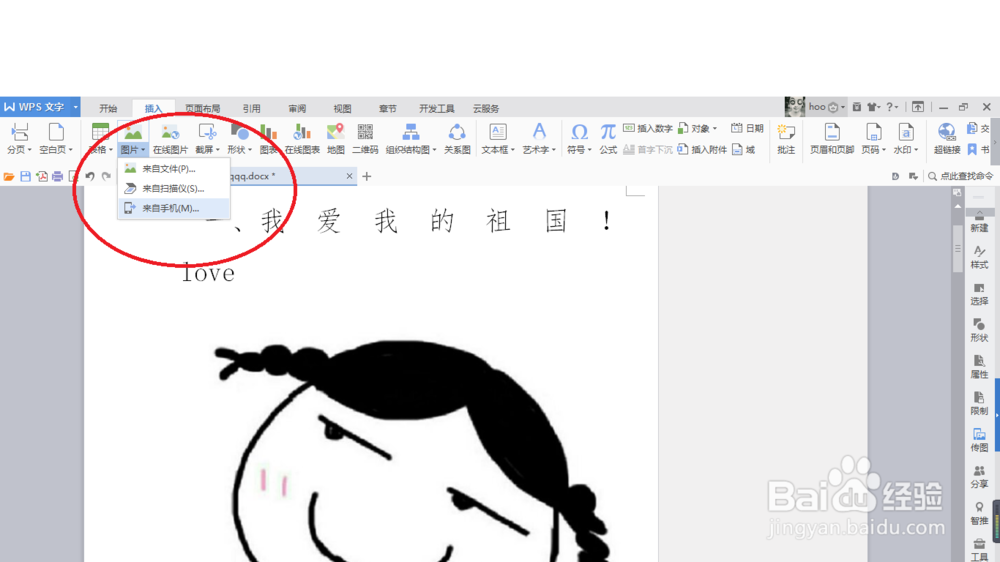The height and width of the screenshot is (562, 1000).
Task: Click the 插入数字 button
Action: [647, 129]
